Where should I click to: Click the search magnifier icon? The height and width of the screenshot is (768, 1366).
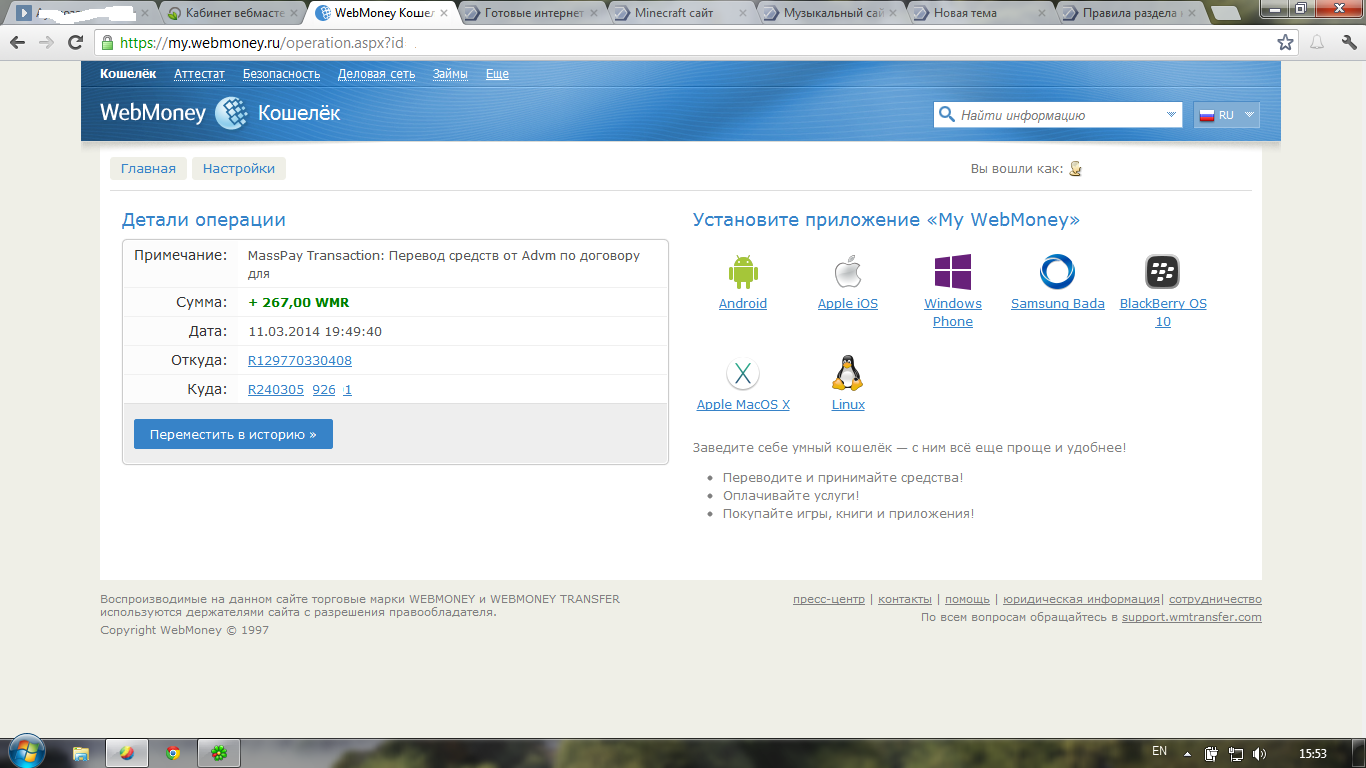pos(946,115)
